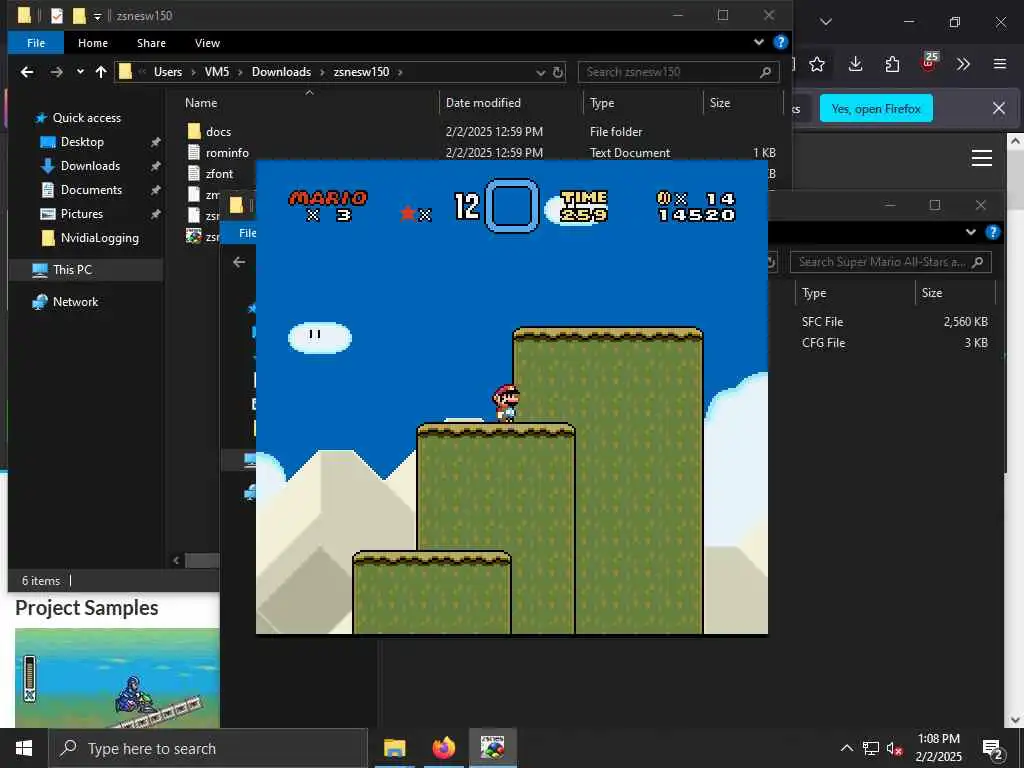This screenshot has height=768, width=1024.
Task: Click the extension icon with 25 badge
Action: 929,63
